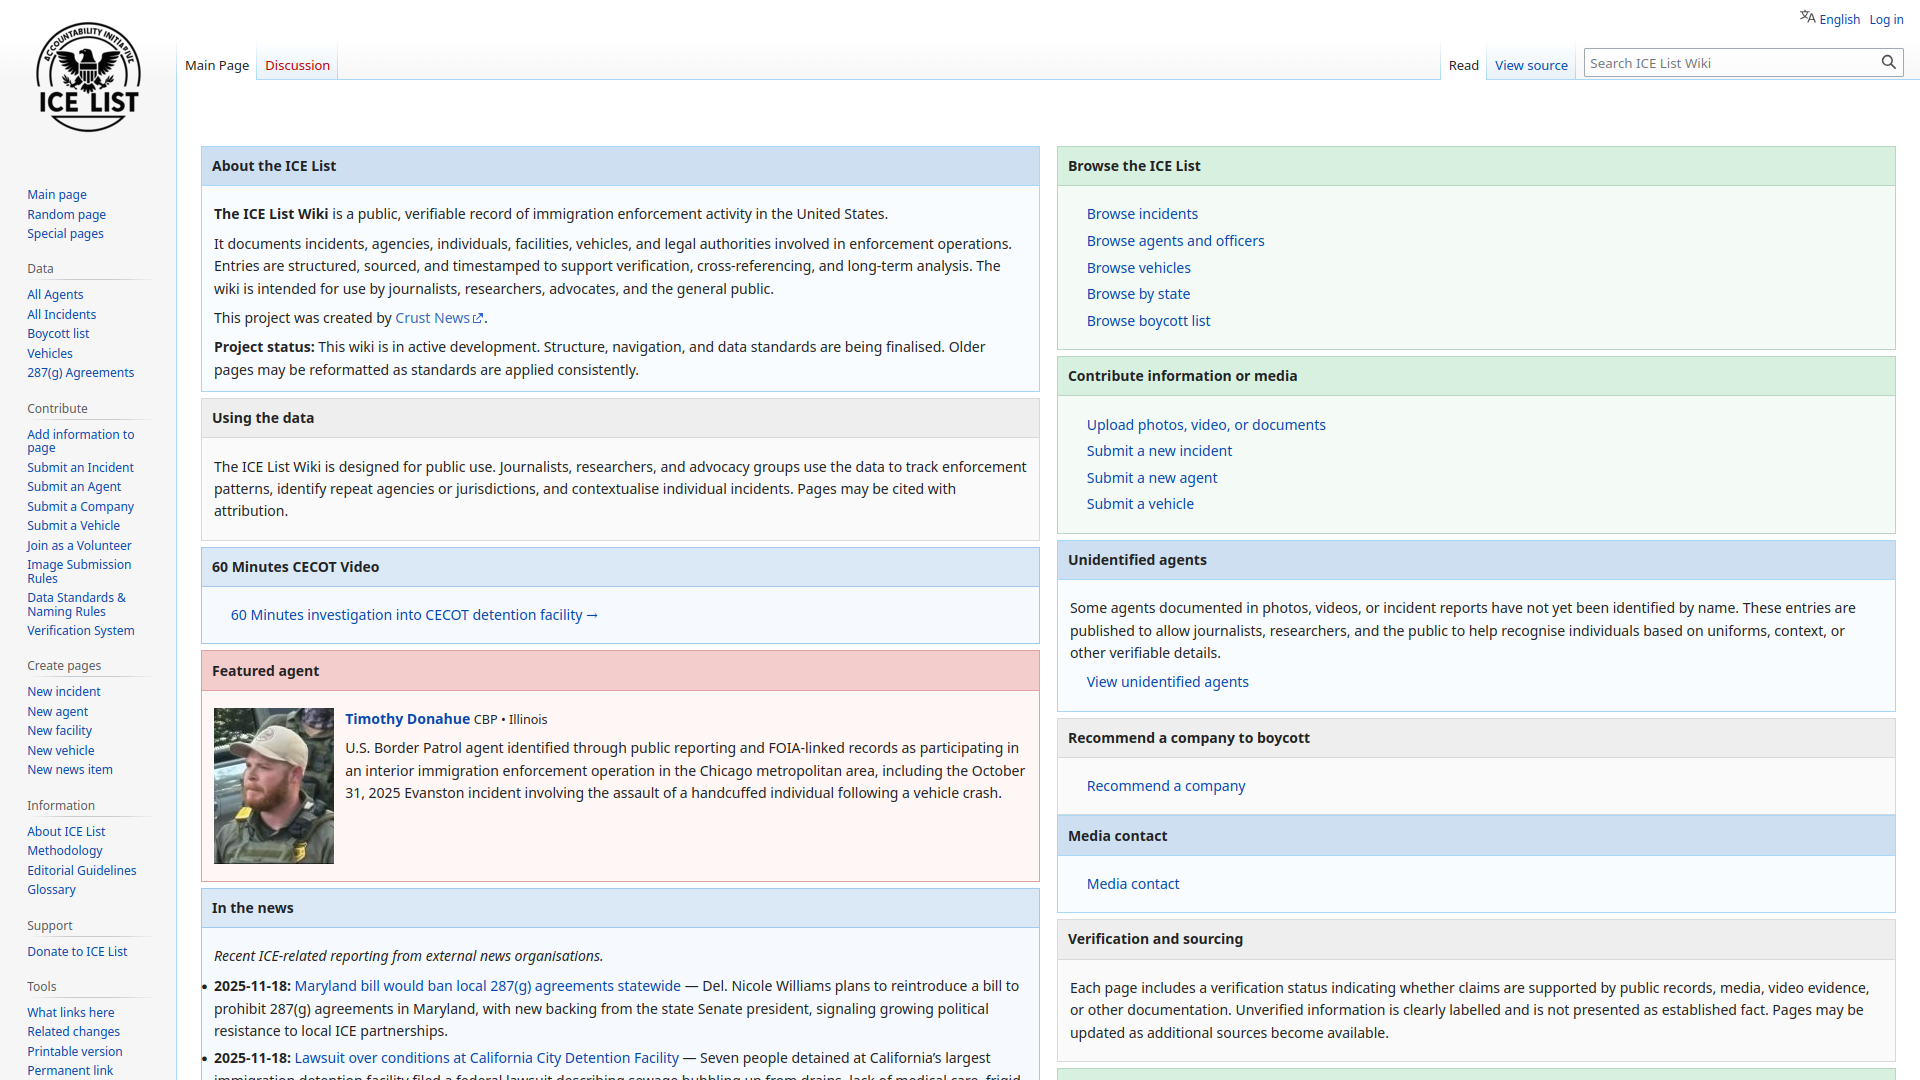Screen dimensions: 1920x1080
Task: Click the ICE List logo
Action: click(x=88, y=78)
